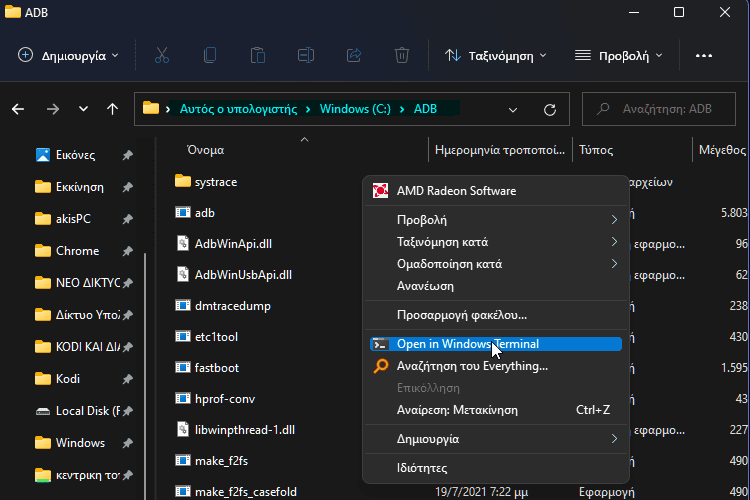Click Windows (C:) in breadcrumb path
Viewport: 750px width, 500px height.
pyautogui.click(x=355, y=109)
